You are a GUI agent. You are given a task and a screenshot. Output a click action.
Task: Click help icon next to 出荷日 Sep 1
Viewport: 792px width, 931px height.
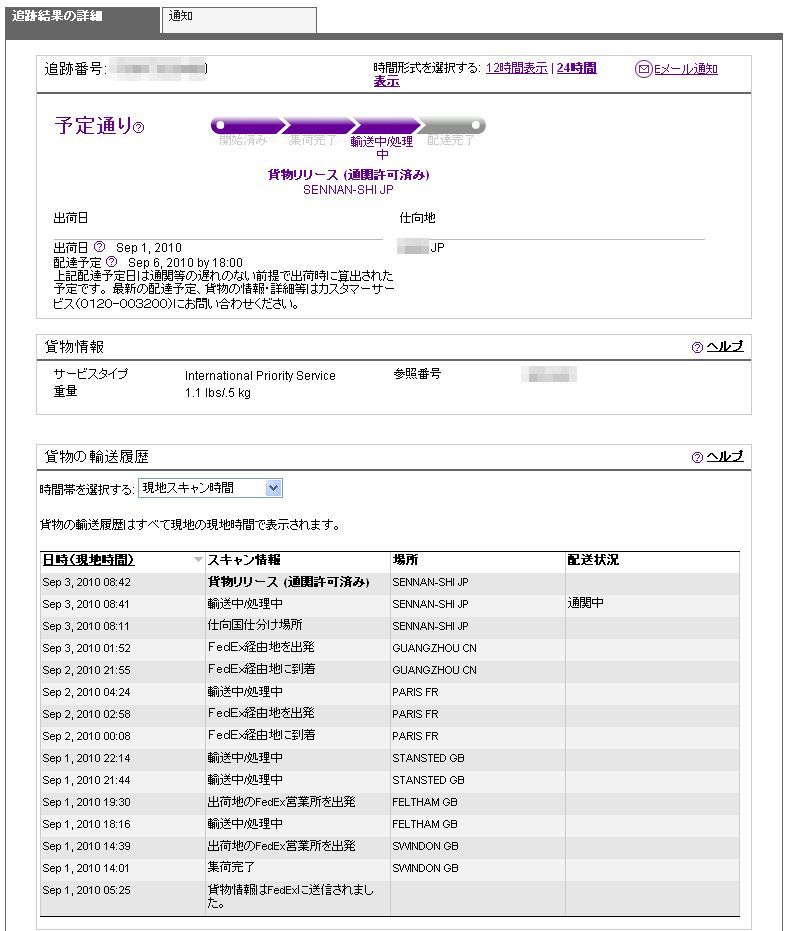[100, 246]
